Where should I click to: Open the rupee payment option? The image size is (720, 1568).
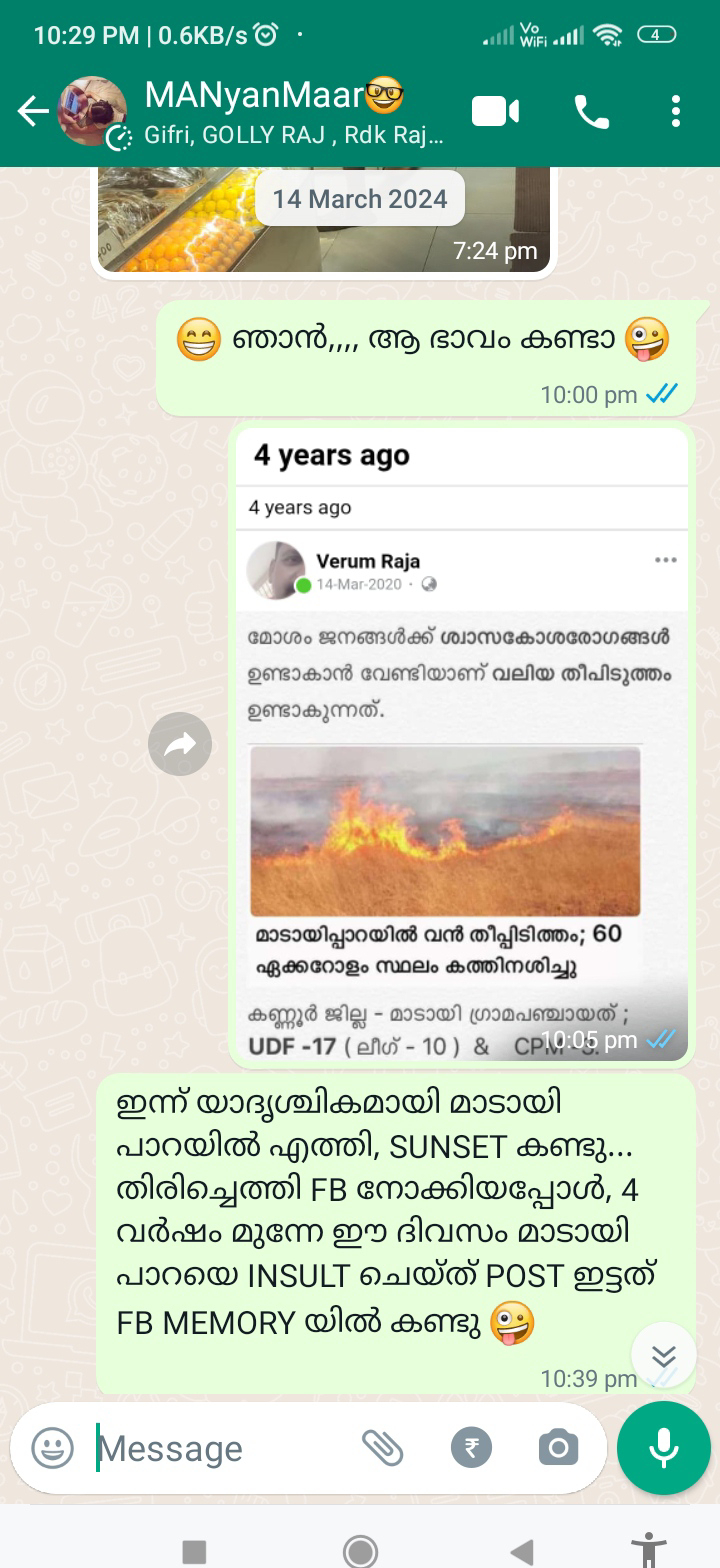[471, 1448]
